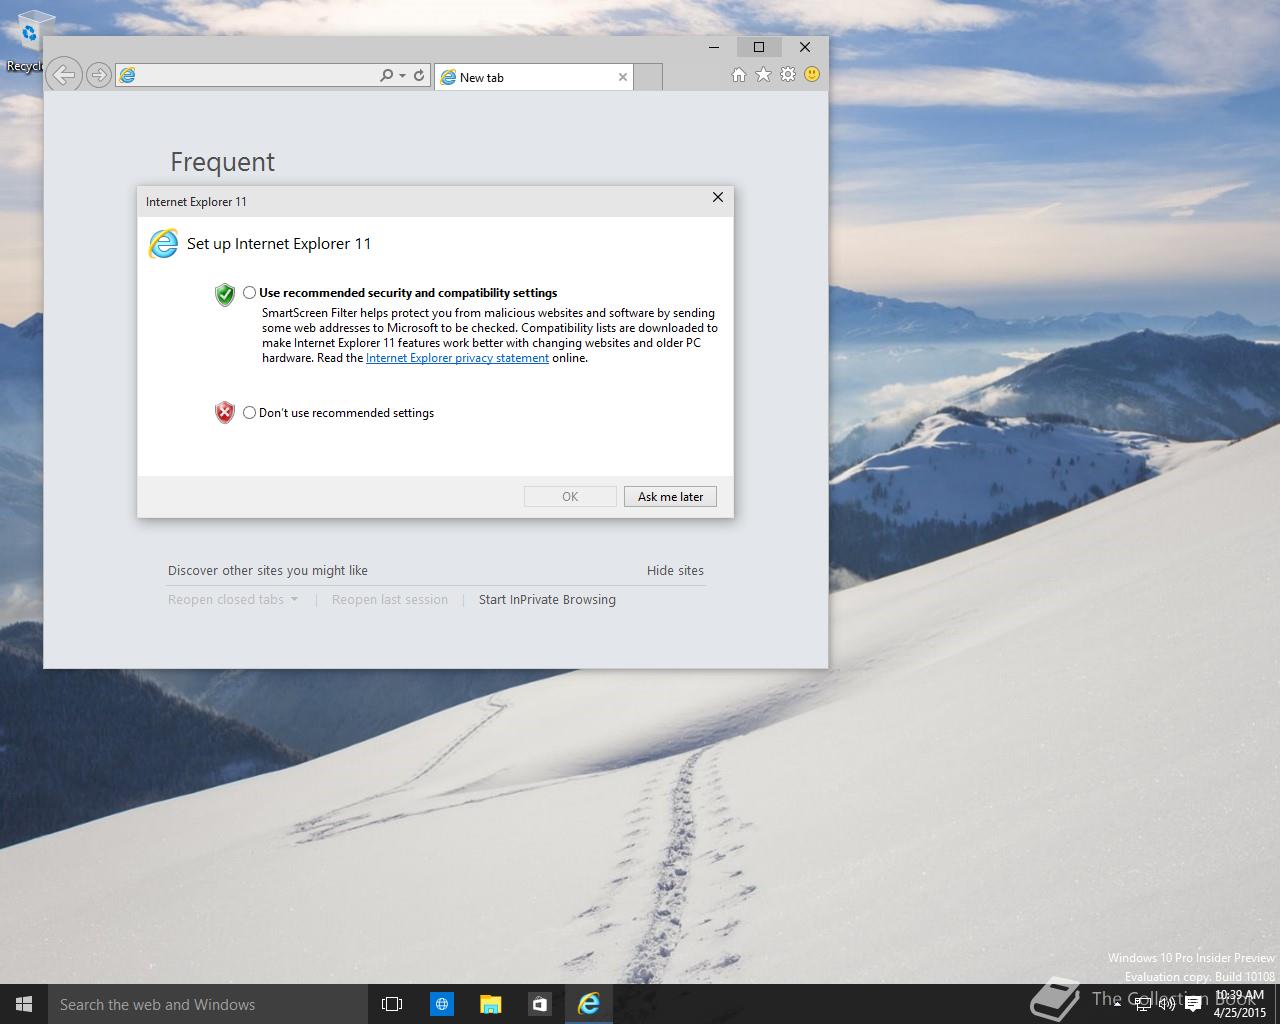The width and height of the screenshot is (1280, 1024).
Task: Close the New tab tab
Action: pyautogui.click(x=623, y=77)
